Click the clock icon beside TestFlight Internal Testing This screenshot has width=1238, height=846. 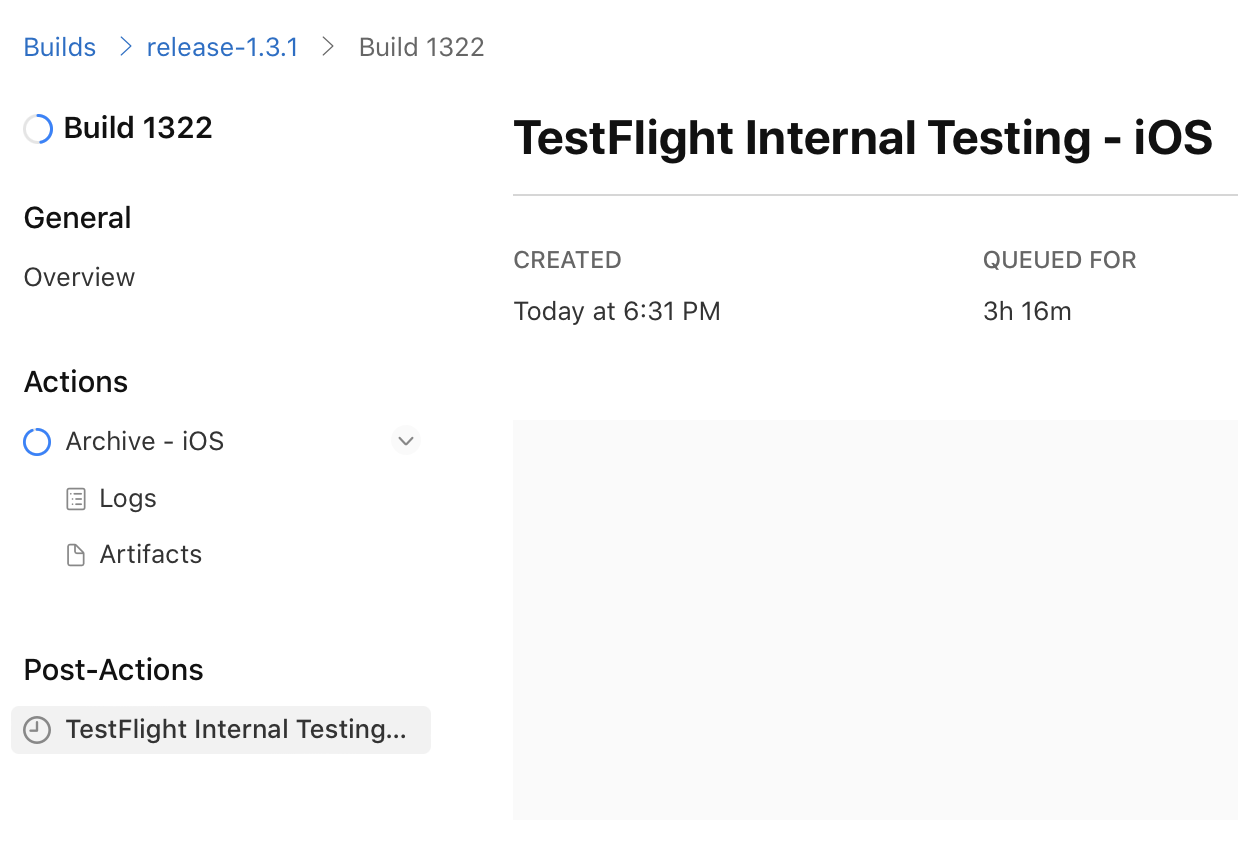[37, 730]
